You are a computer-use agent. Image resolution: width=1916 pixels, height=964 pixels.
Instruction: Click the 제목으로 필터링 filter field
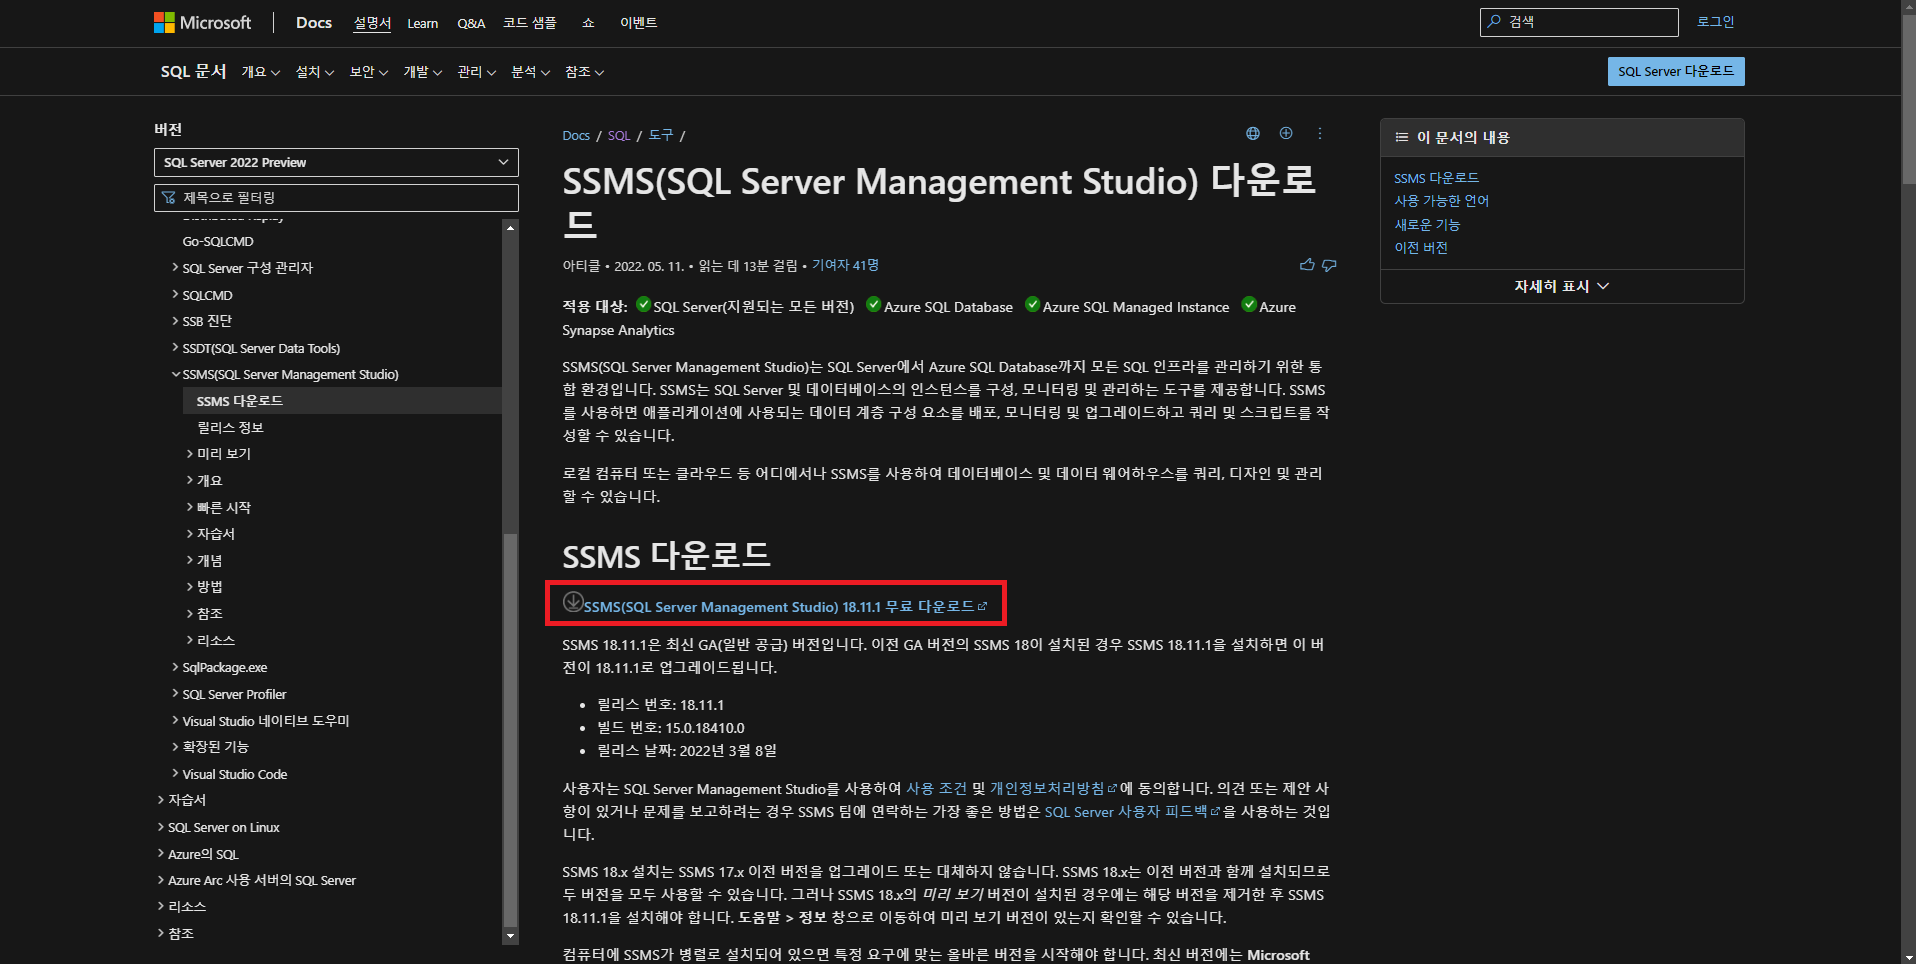pos(336,198)
